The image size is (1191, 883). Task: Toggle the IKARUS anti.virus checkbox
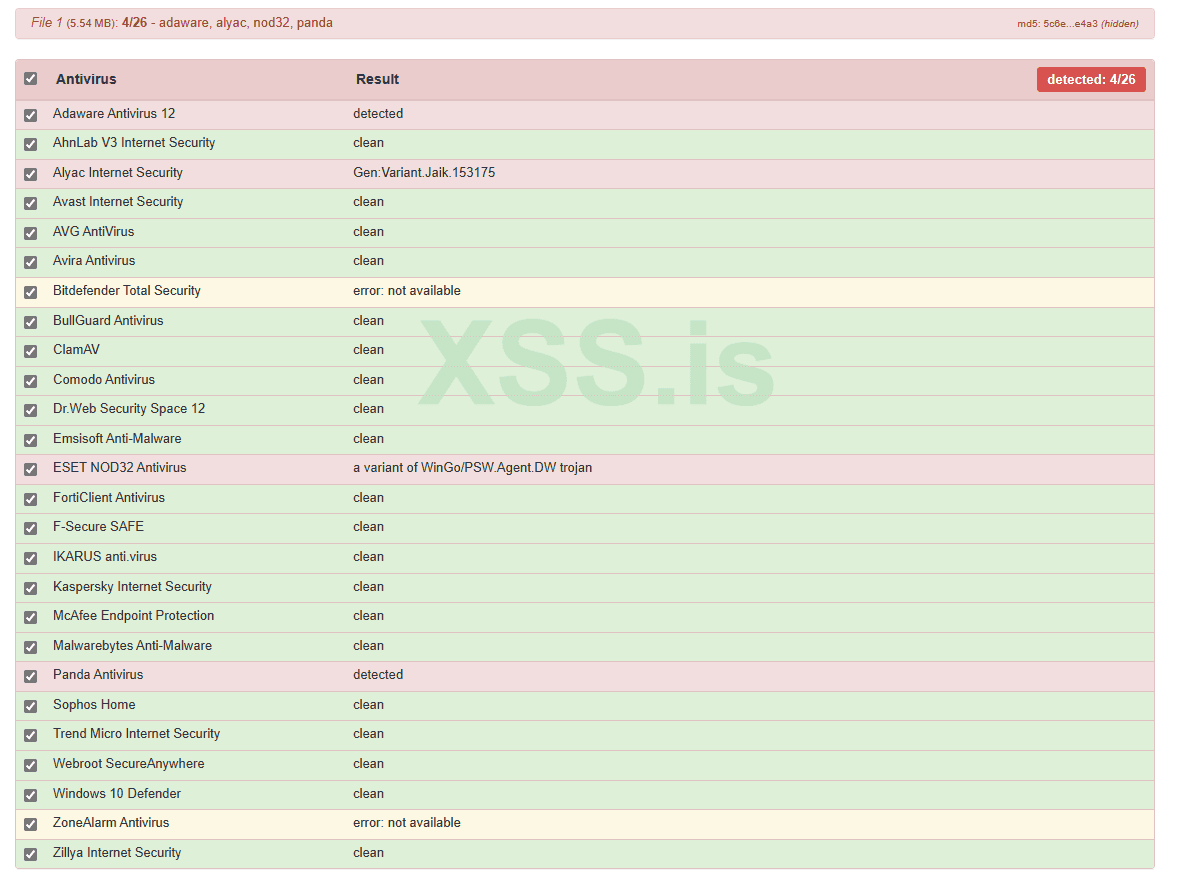[x=30, y=559]
